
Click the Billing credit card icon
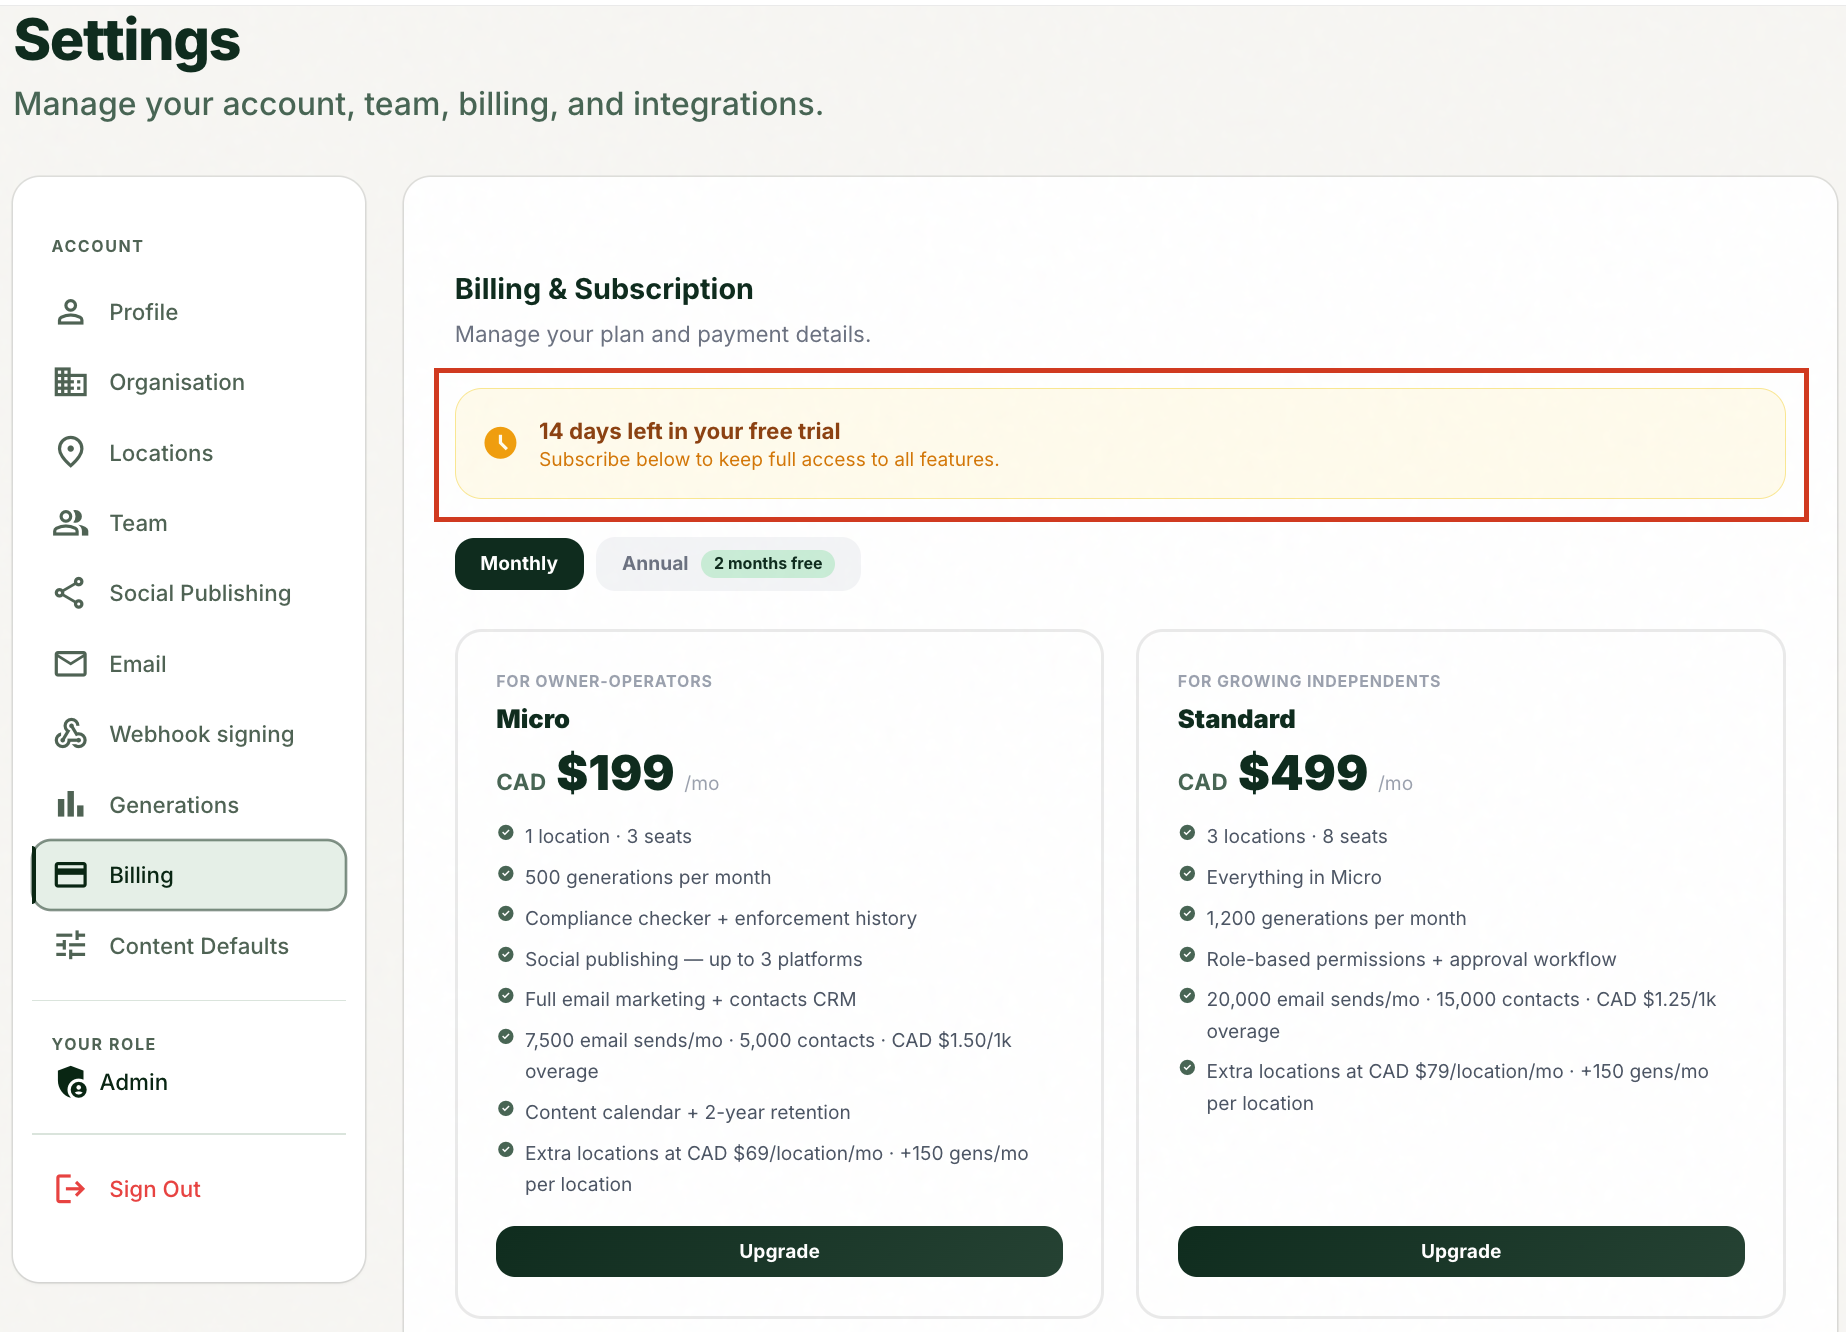click(70, 875)
